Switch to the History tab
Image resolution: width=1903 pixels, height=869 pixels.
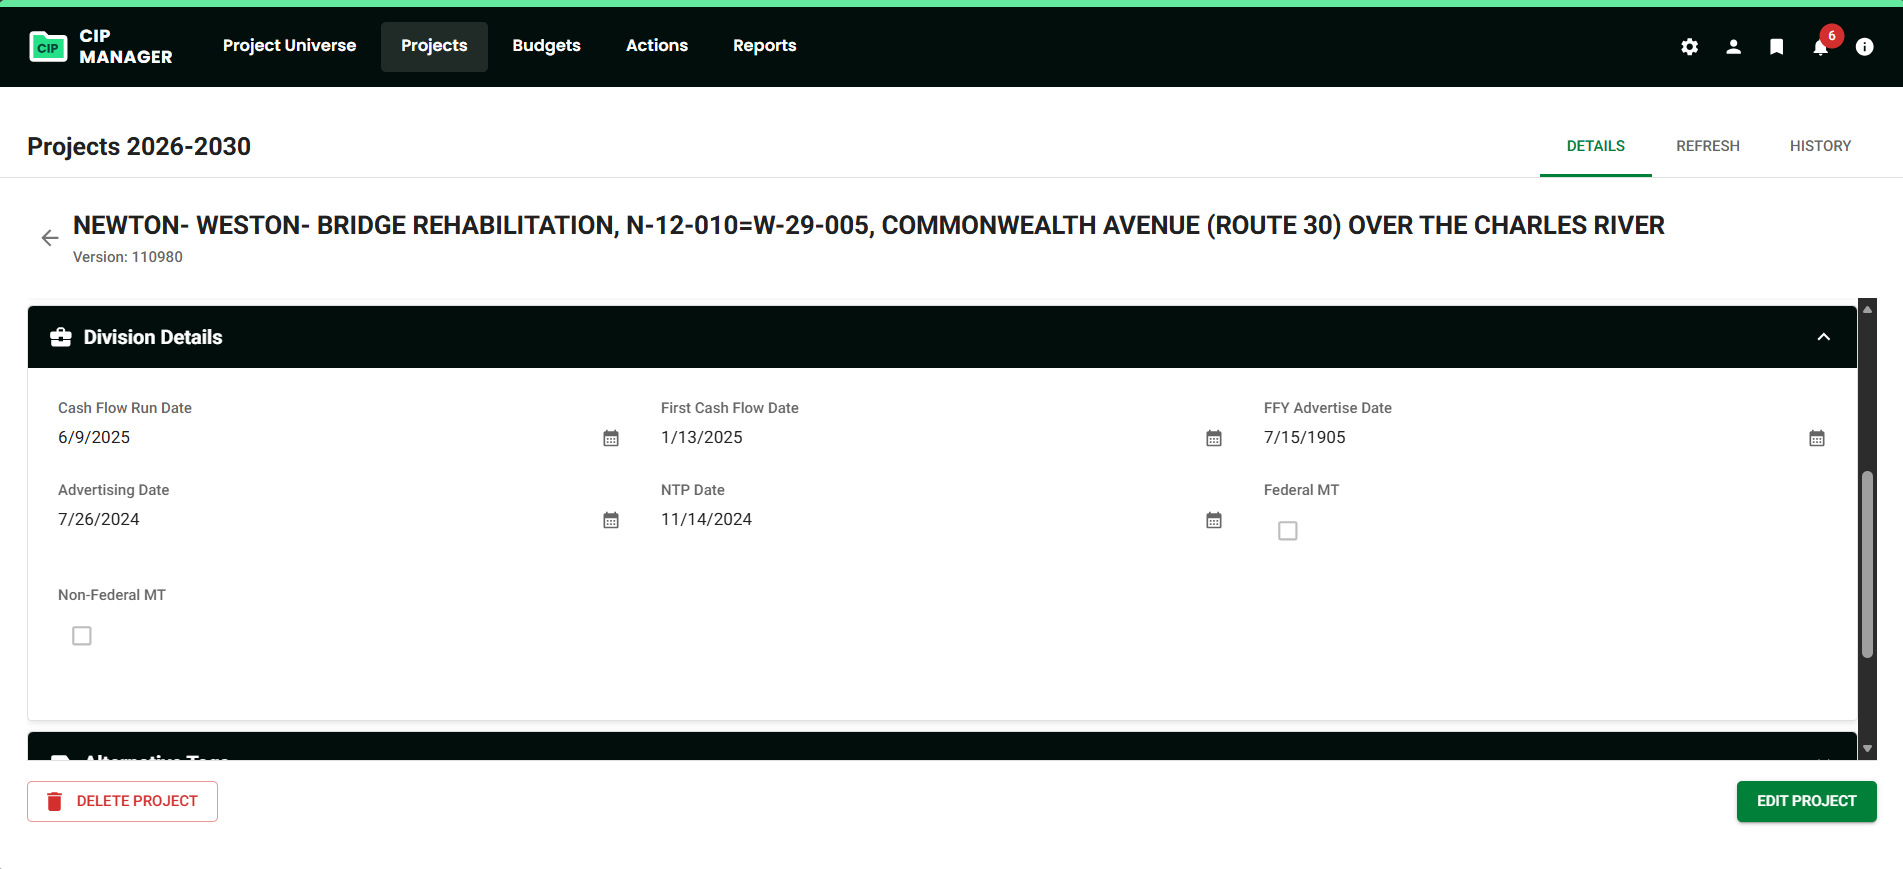coord(1820,146)
